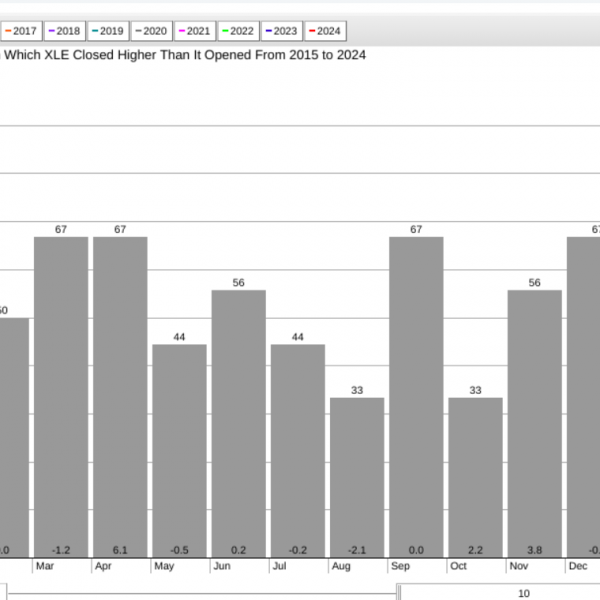Toggle the 2021 year legend button
This screenshot has height=600, width=600.
tap(195, 31)
